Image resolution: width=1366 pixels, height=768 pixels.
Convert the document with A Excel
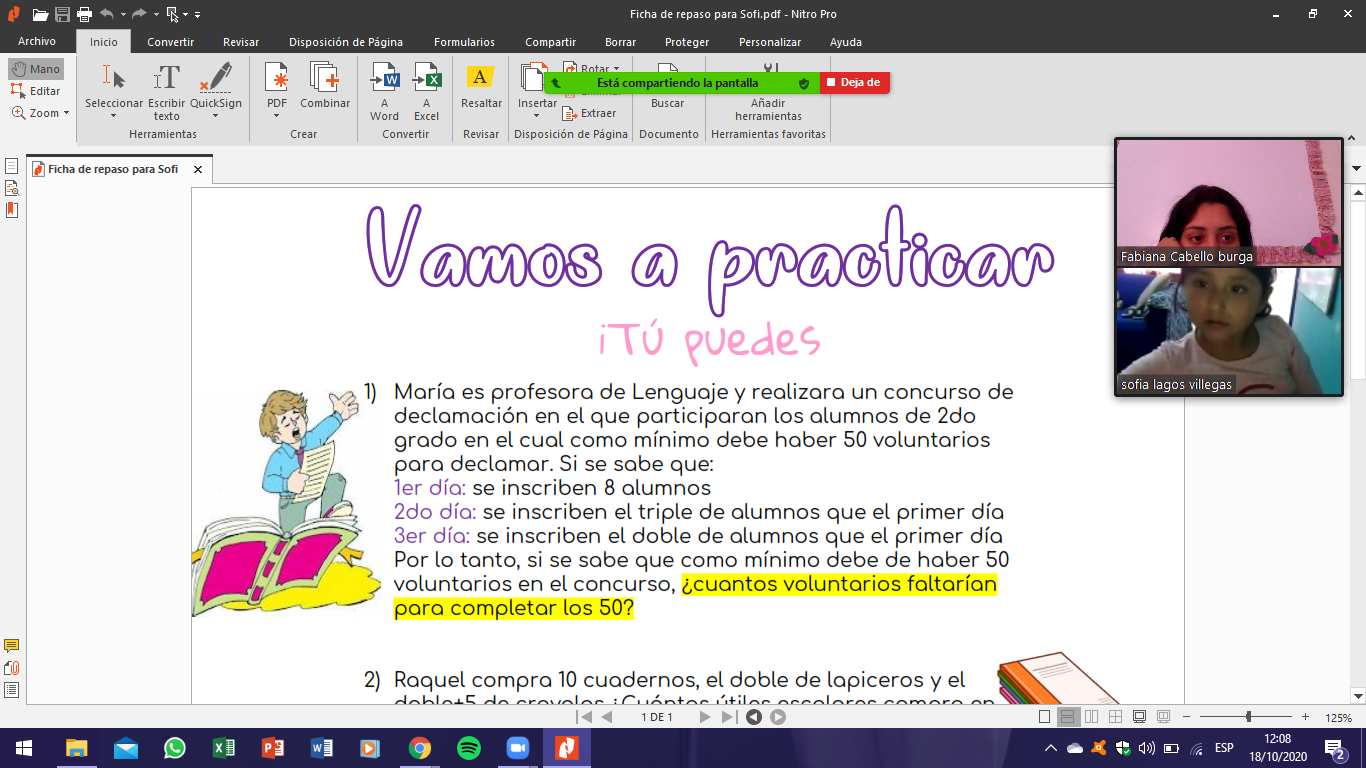pyautogui.click(x=426, y=91)
